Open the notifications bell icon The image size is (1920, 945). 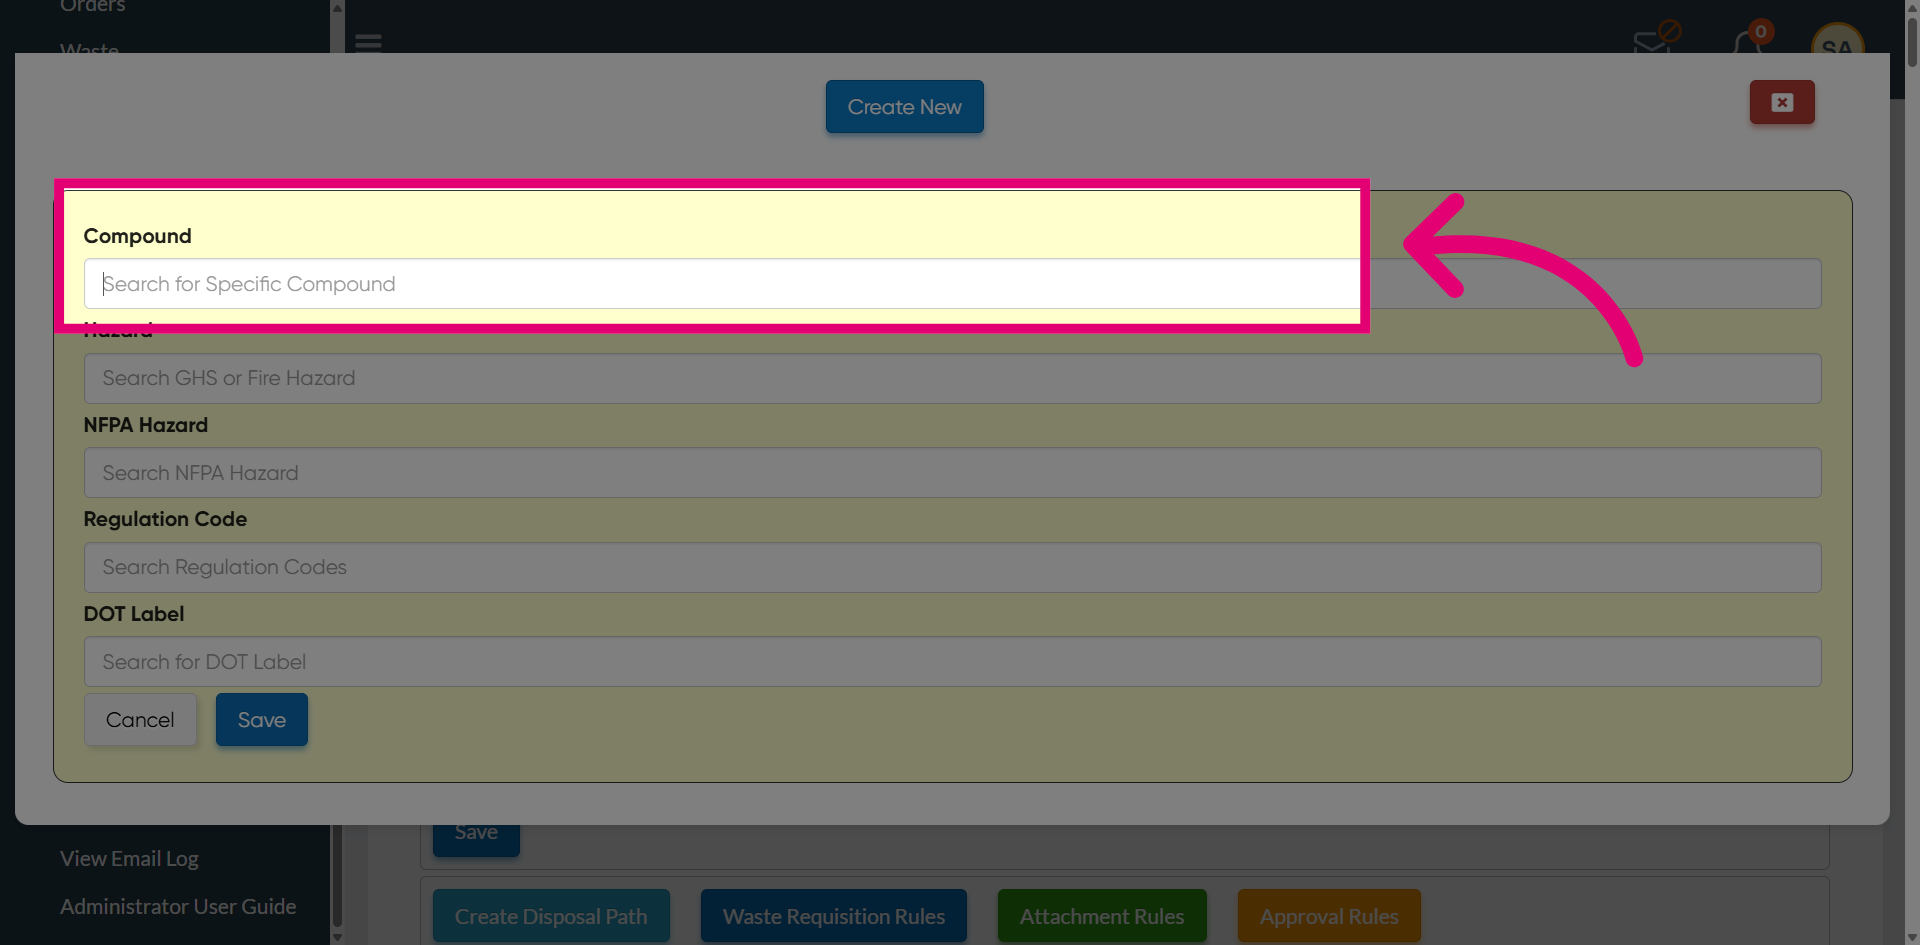pyautogui.click(x=1746, y=41)
